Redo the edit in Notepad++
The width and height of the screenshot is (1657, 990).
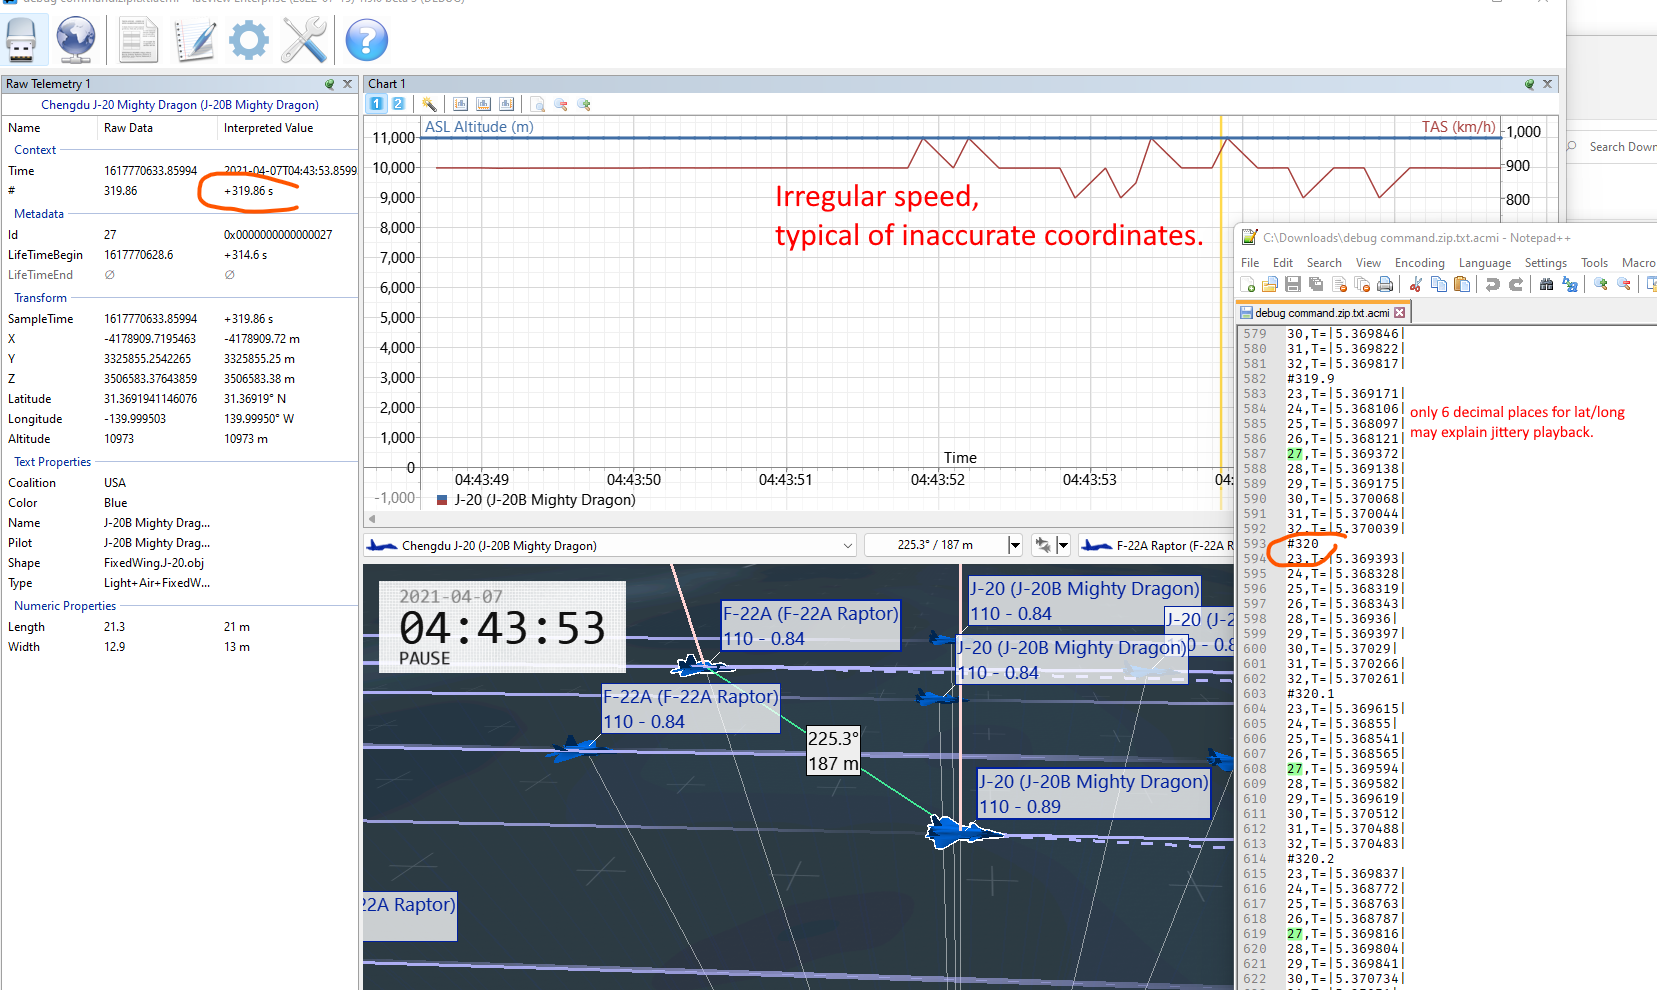click(1516, 285)
